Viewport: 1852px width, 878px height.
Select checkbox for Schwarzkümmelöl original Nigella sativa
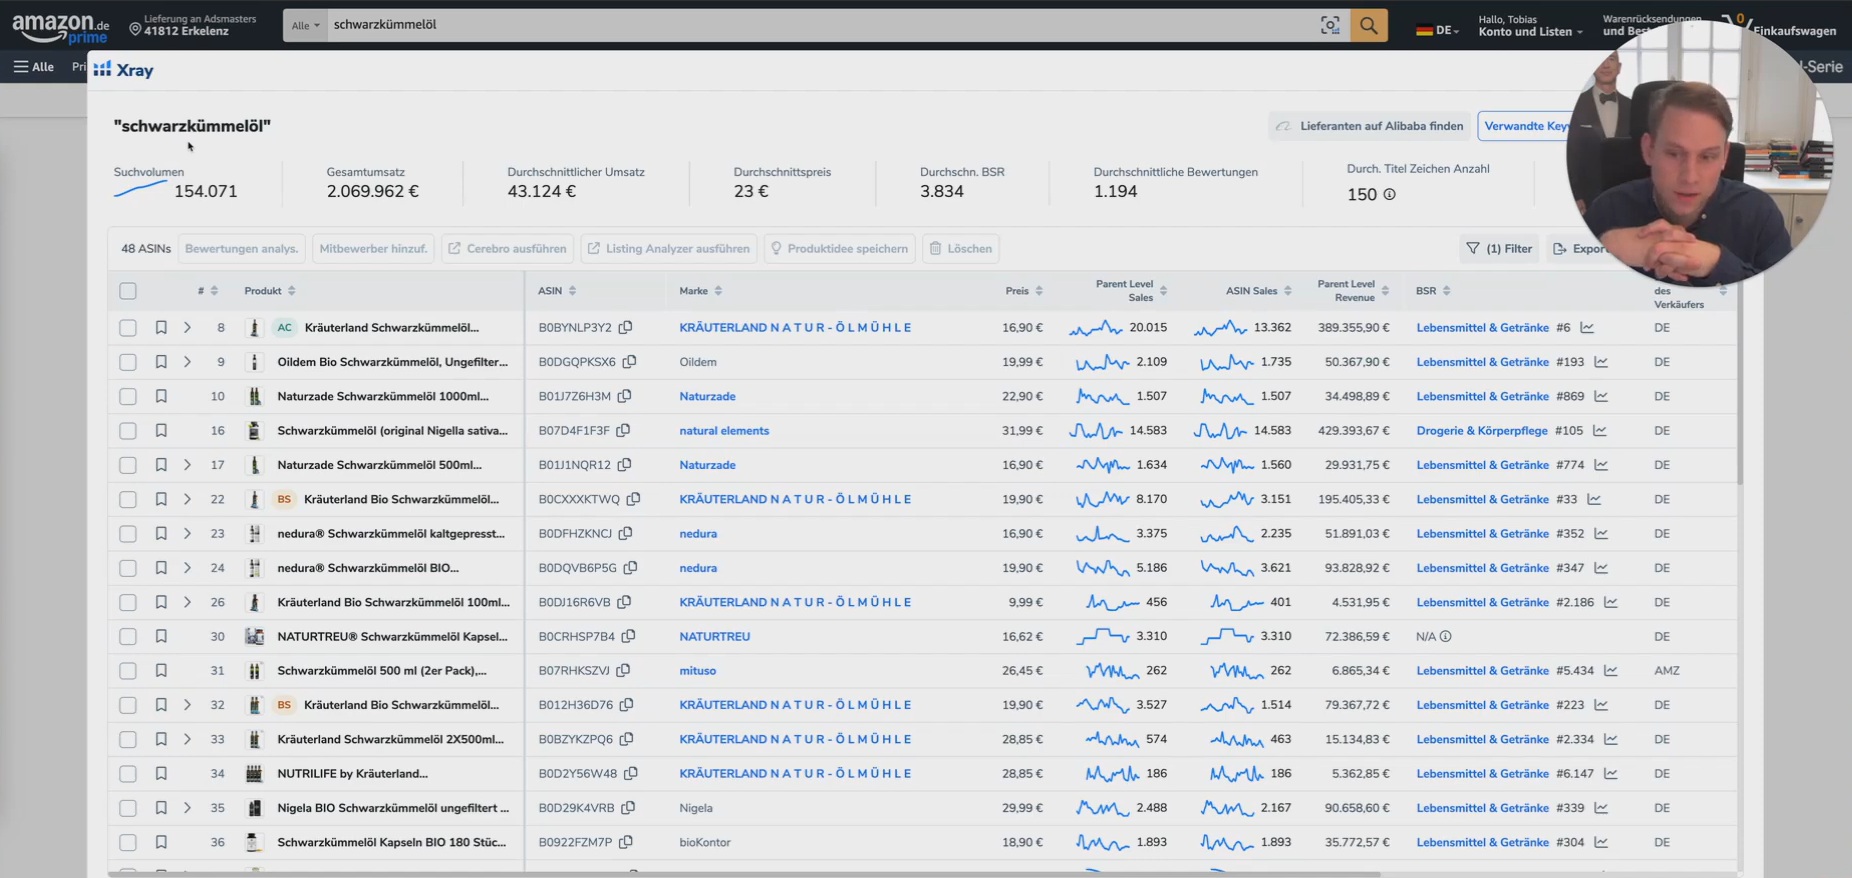pyautogui.click(x=128, y=430)
